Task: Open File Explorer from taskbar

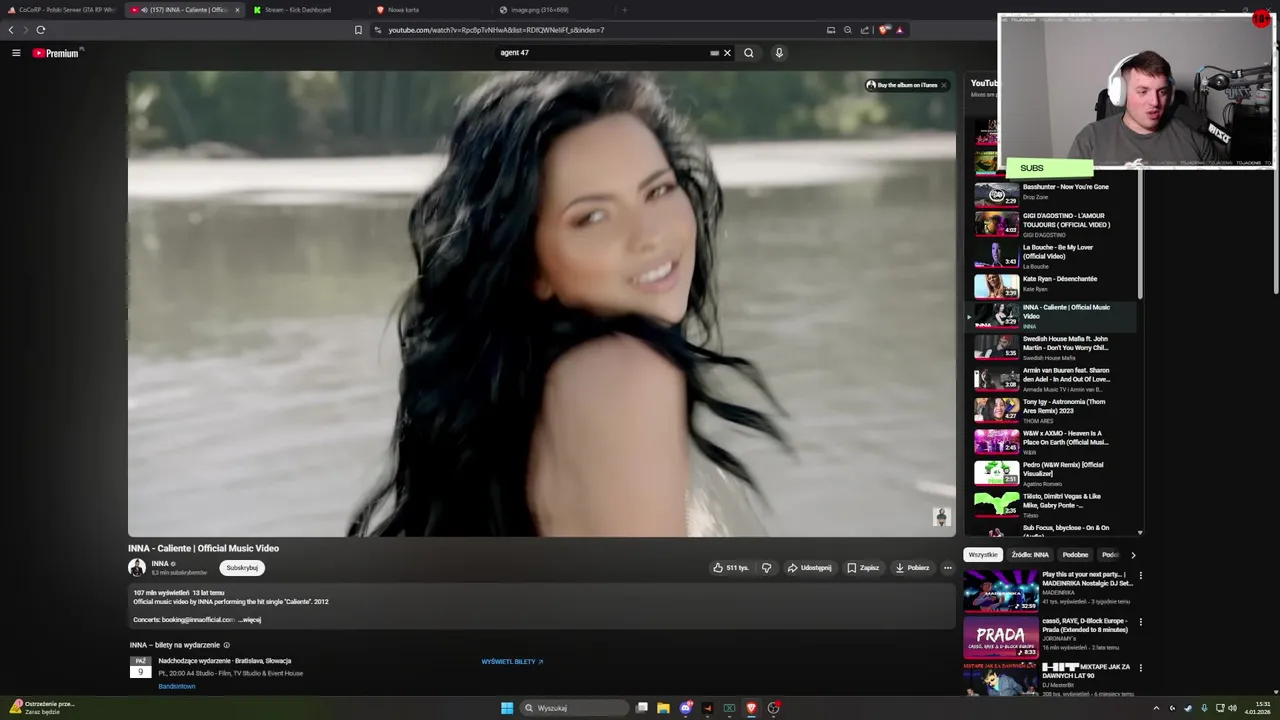Action: [663, 708]
